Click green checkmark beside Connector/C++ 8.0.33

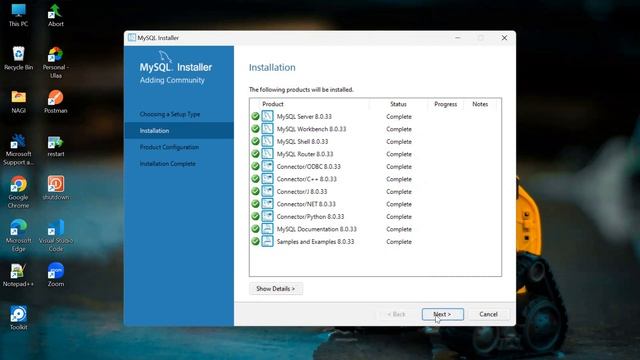256,179
